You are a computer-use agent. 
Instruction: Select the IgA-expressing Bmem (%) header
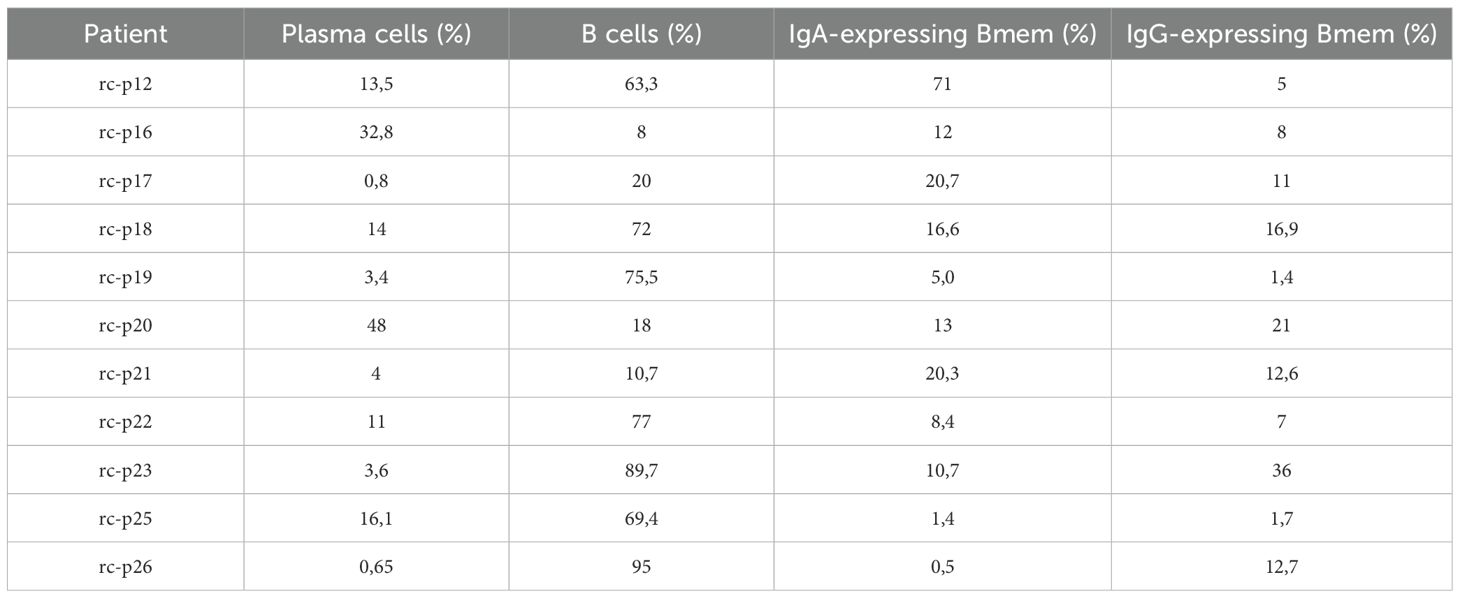click(942, 35)
